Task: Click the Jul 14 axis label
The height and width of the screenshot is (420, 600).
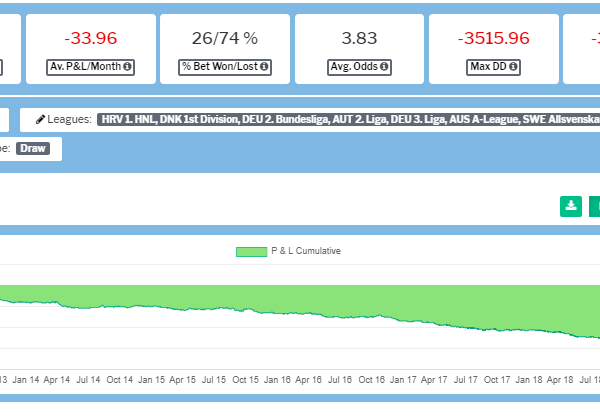Action: [x=88, y=380]
